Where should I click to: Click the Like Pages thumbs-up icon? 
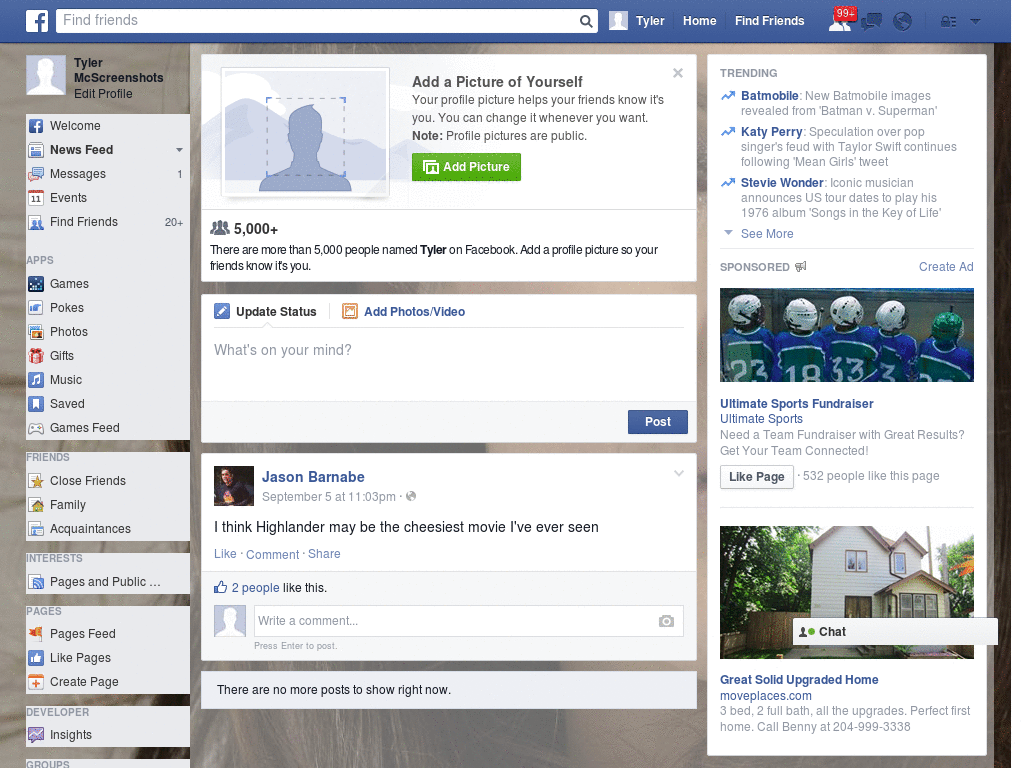[36, 658]
